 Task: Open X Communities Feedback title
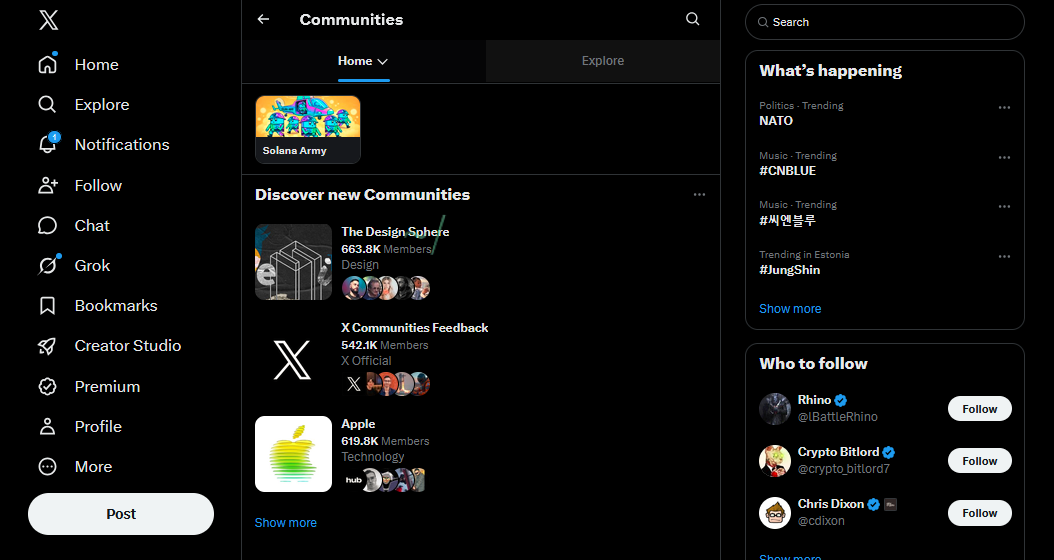tap(415, 327)
